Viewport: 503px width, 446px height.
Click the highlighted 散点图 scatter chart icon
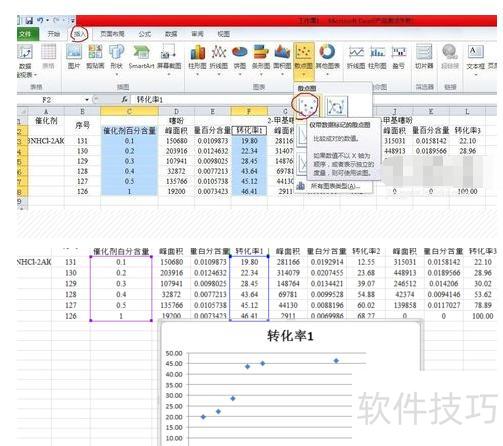pyautogui.click(x=304, y=53)
